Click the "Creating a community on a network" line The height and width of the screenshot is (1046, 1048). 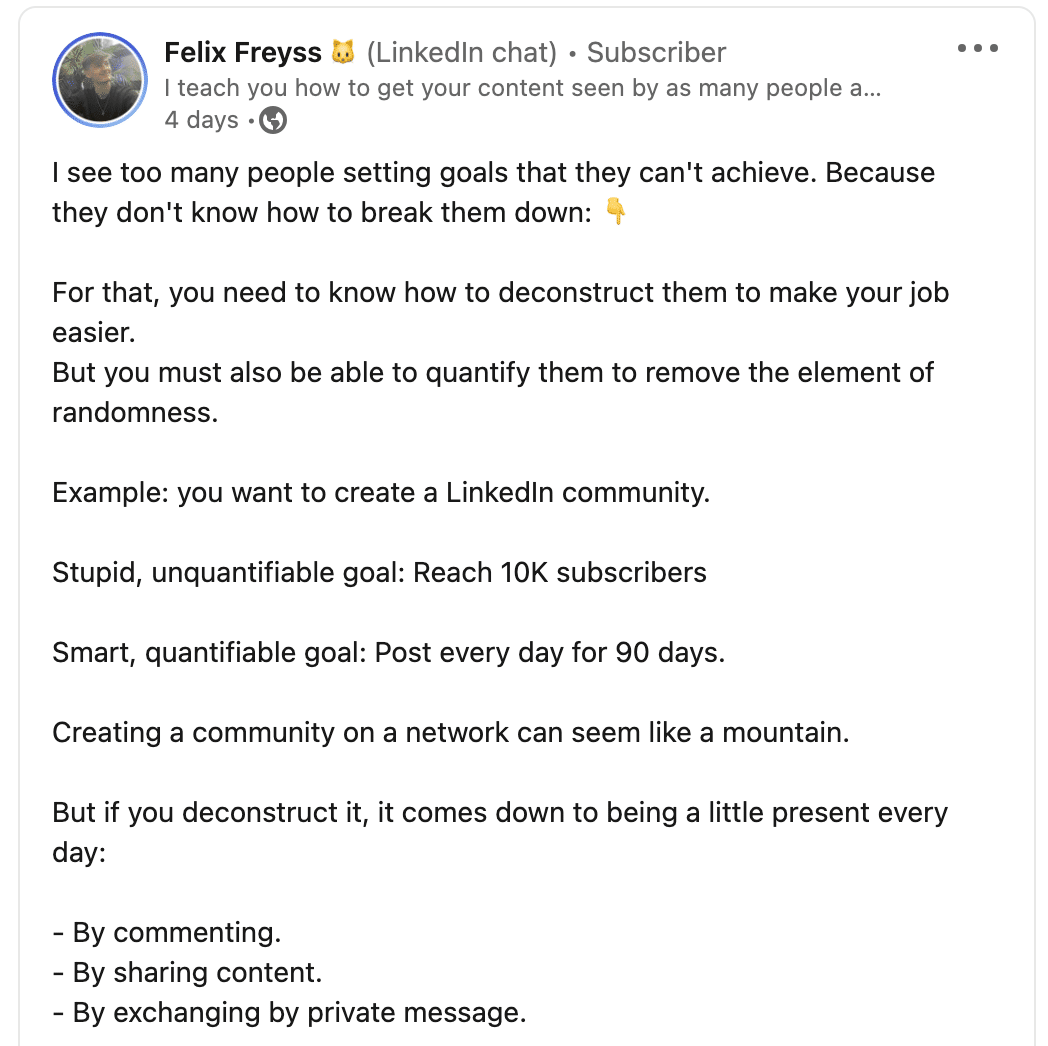click(450, 733)
